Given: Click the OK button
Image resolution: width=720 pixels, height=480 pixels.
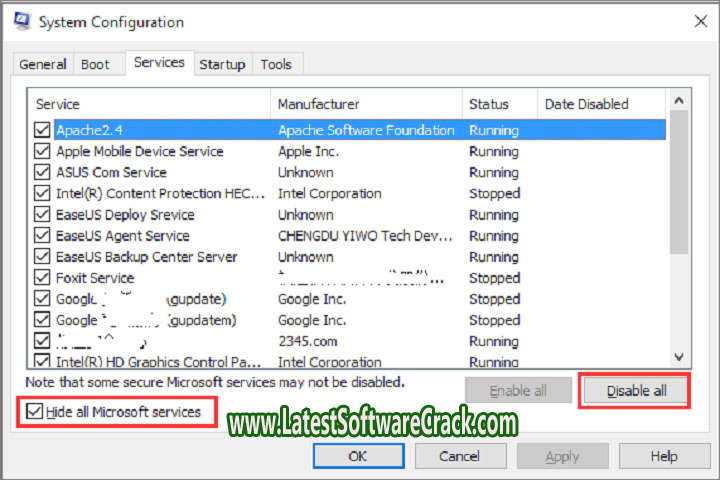Looking at the screenshot, I should point(357,456).
